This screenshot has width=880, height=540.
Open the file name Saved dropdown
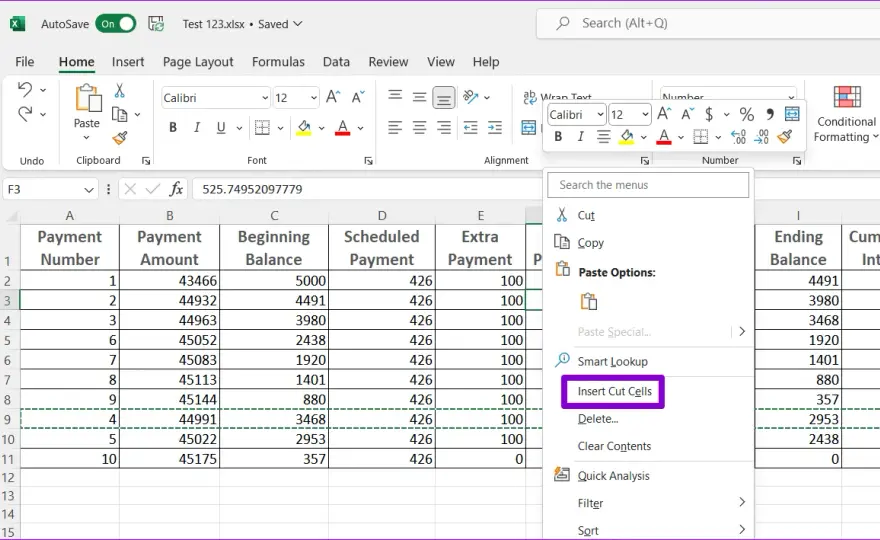298,24
